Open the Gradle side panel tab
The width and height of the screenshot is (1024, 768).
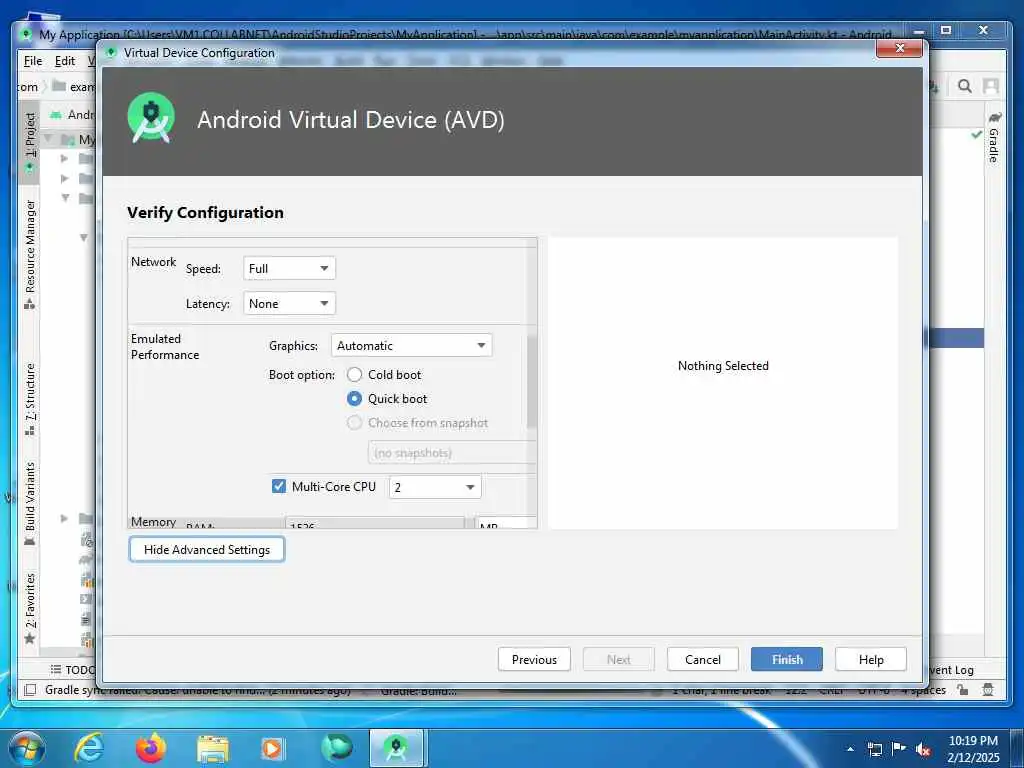994,136
